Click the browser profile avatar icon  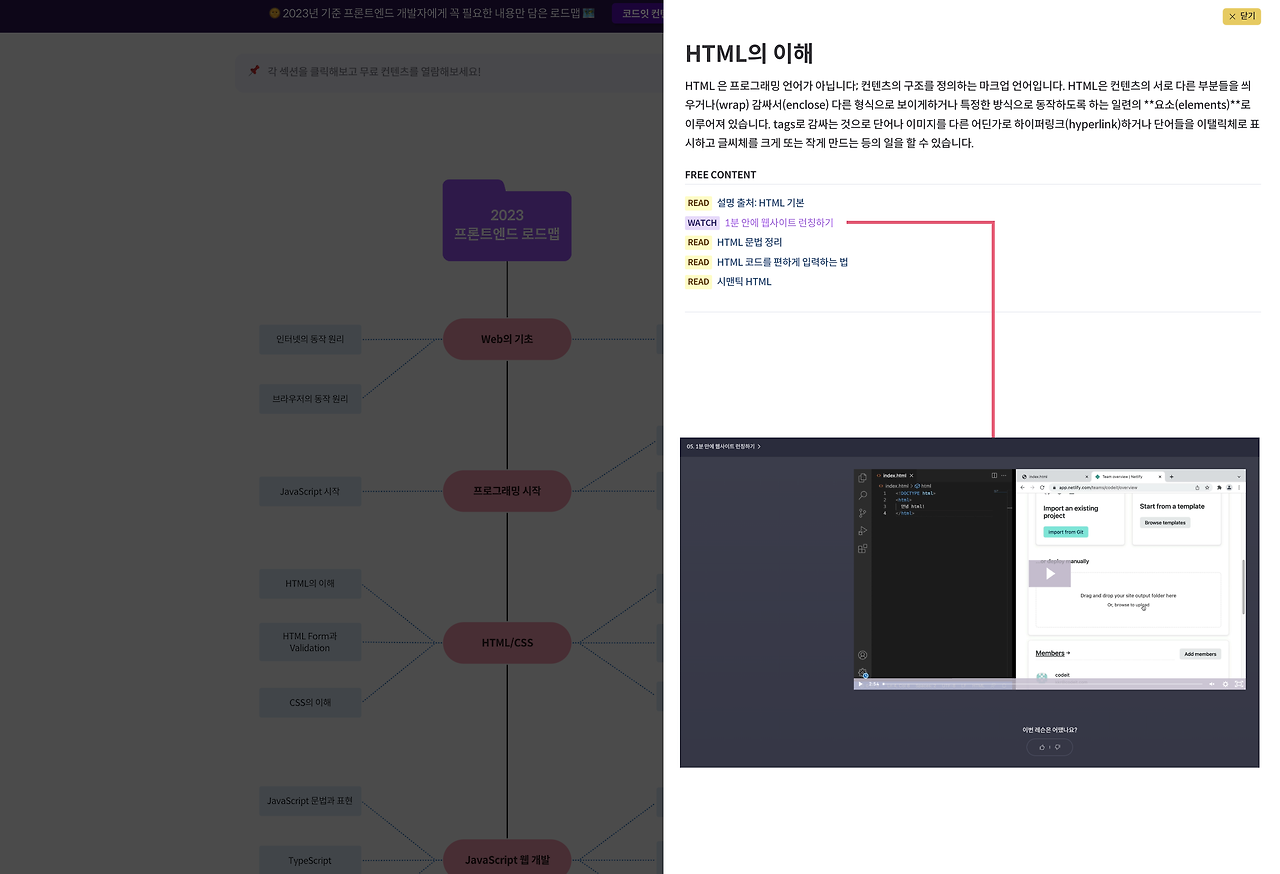1229,487
